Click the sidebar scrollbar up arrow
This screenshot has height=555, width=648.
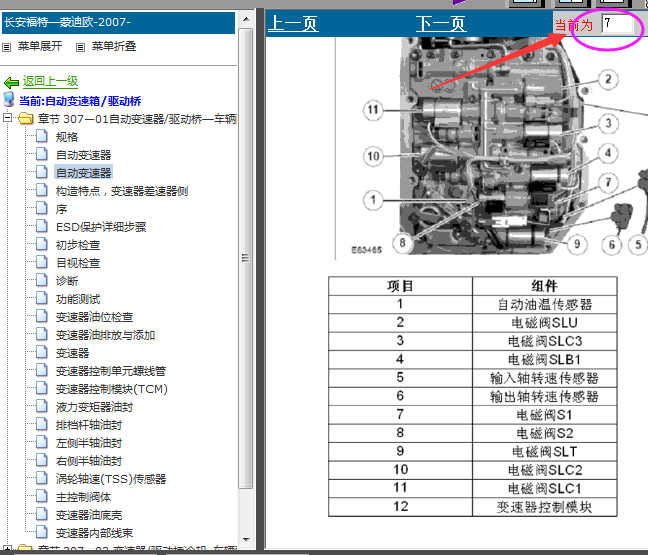[246, 19]
